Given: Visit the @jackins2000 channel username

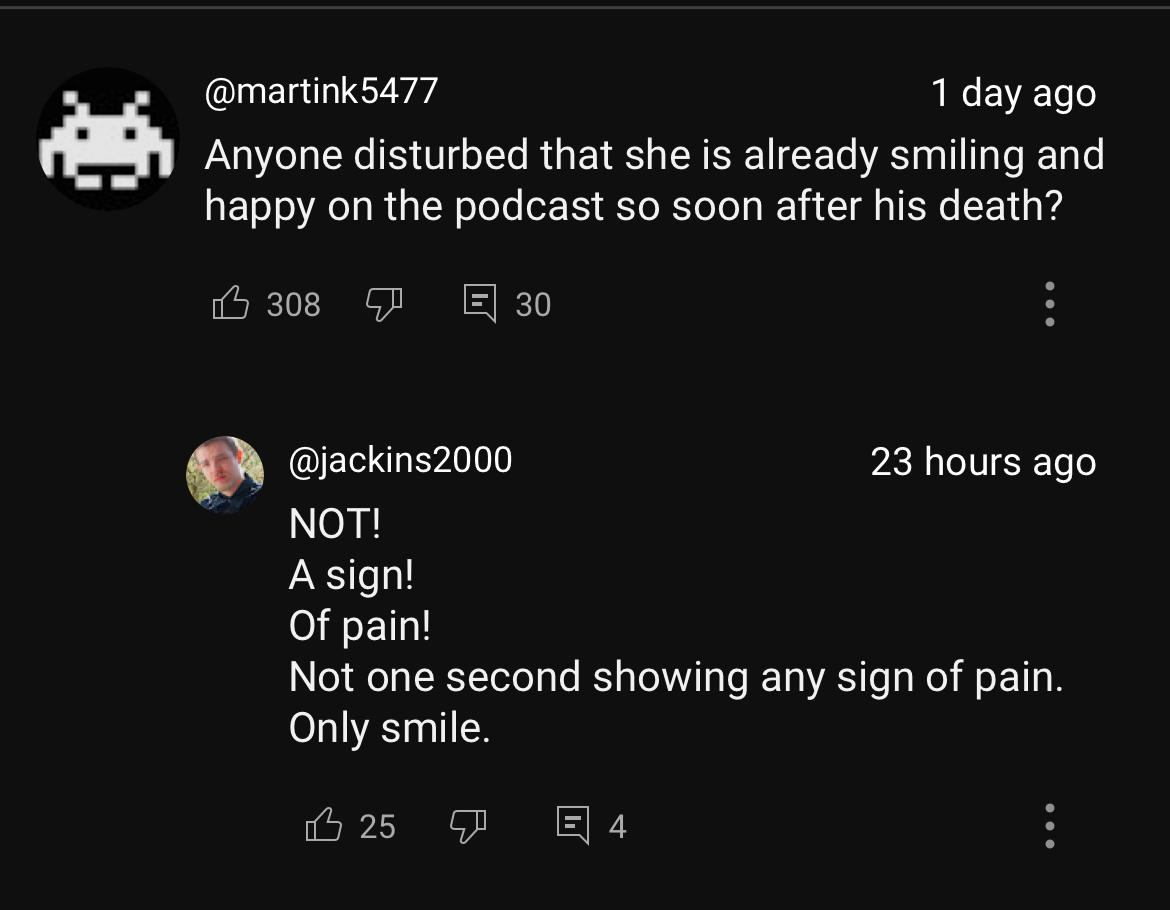Looking at the screenshot, I should point(400,460).
